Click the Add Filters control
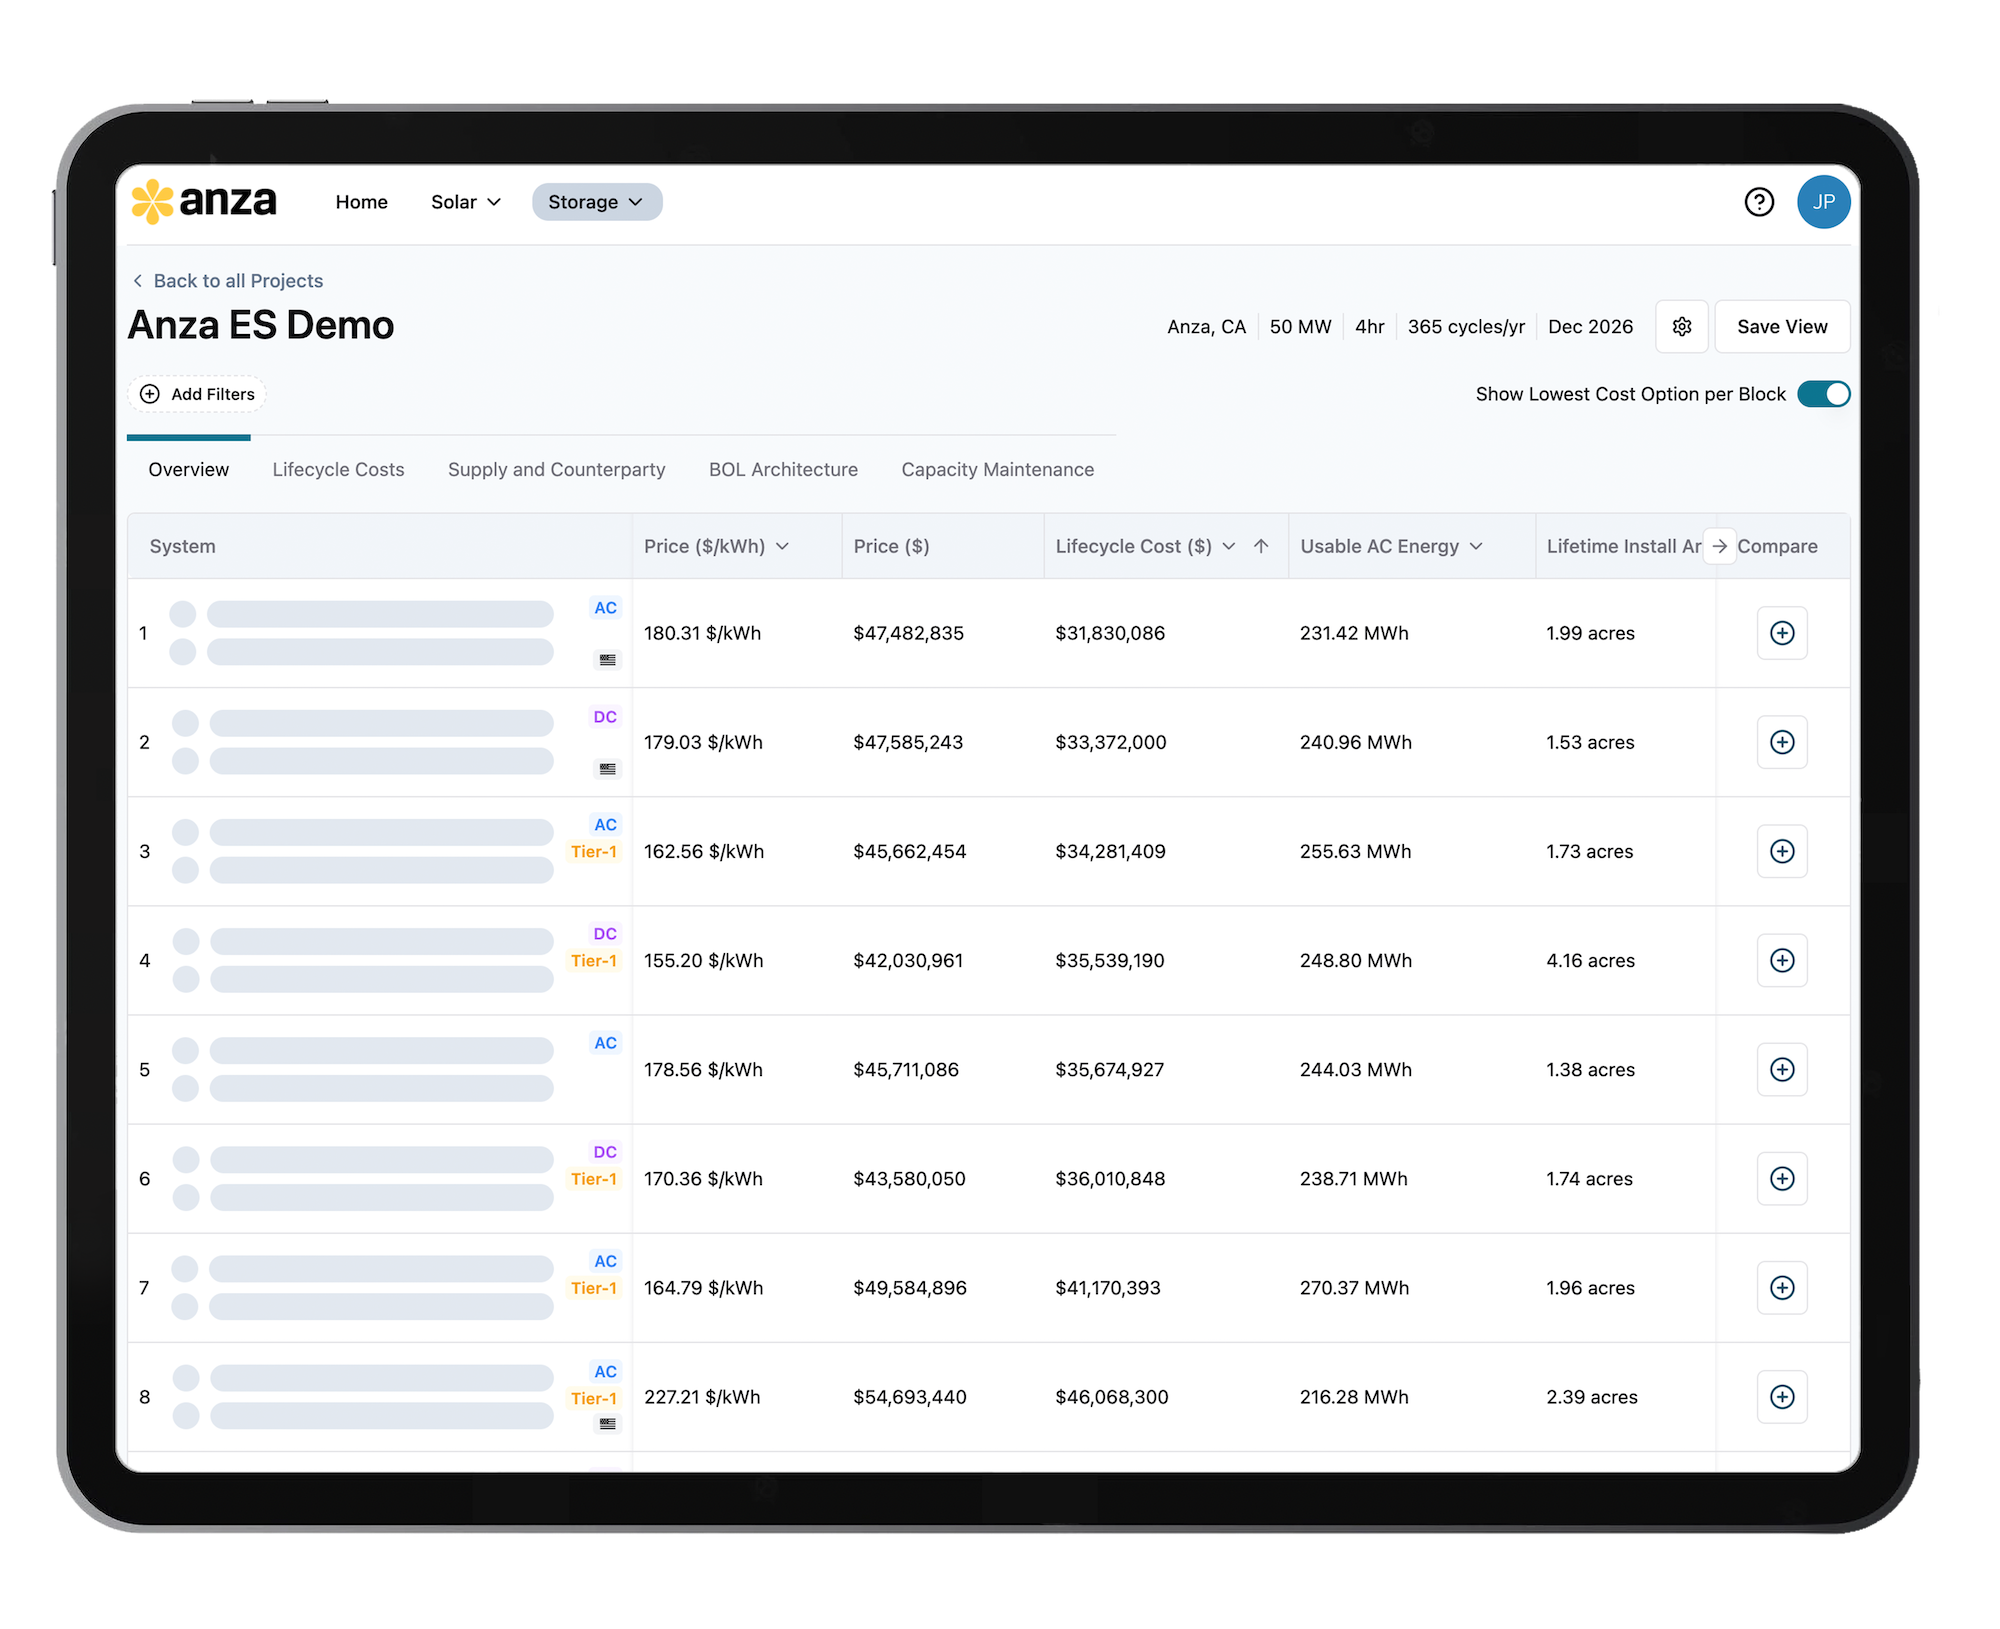 coord(196,394)
